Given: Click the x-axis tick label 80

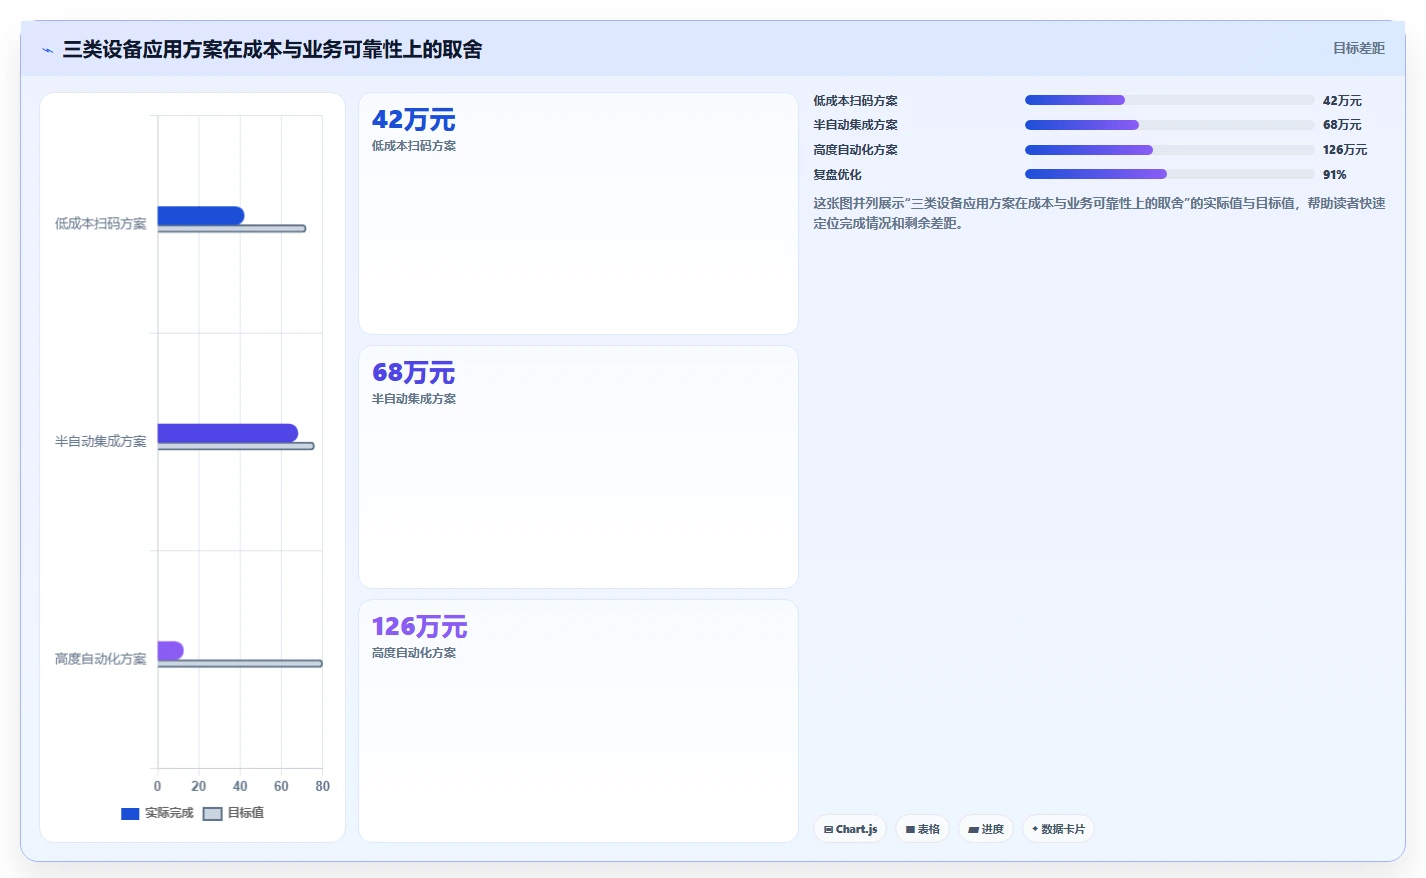Looking at the screenshot, I should (322, 787).
